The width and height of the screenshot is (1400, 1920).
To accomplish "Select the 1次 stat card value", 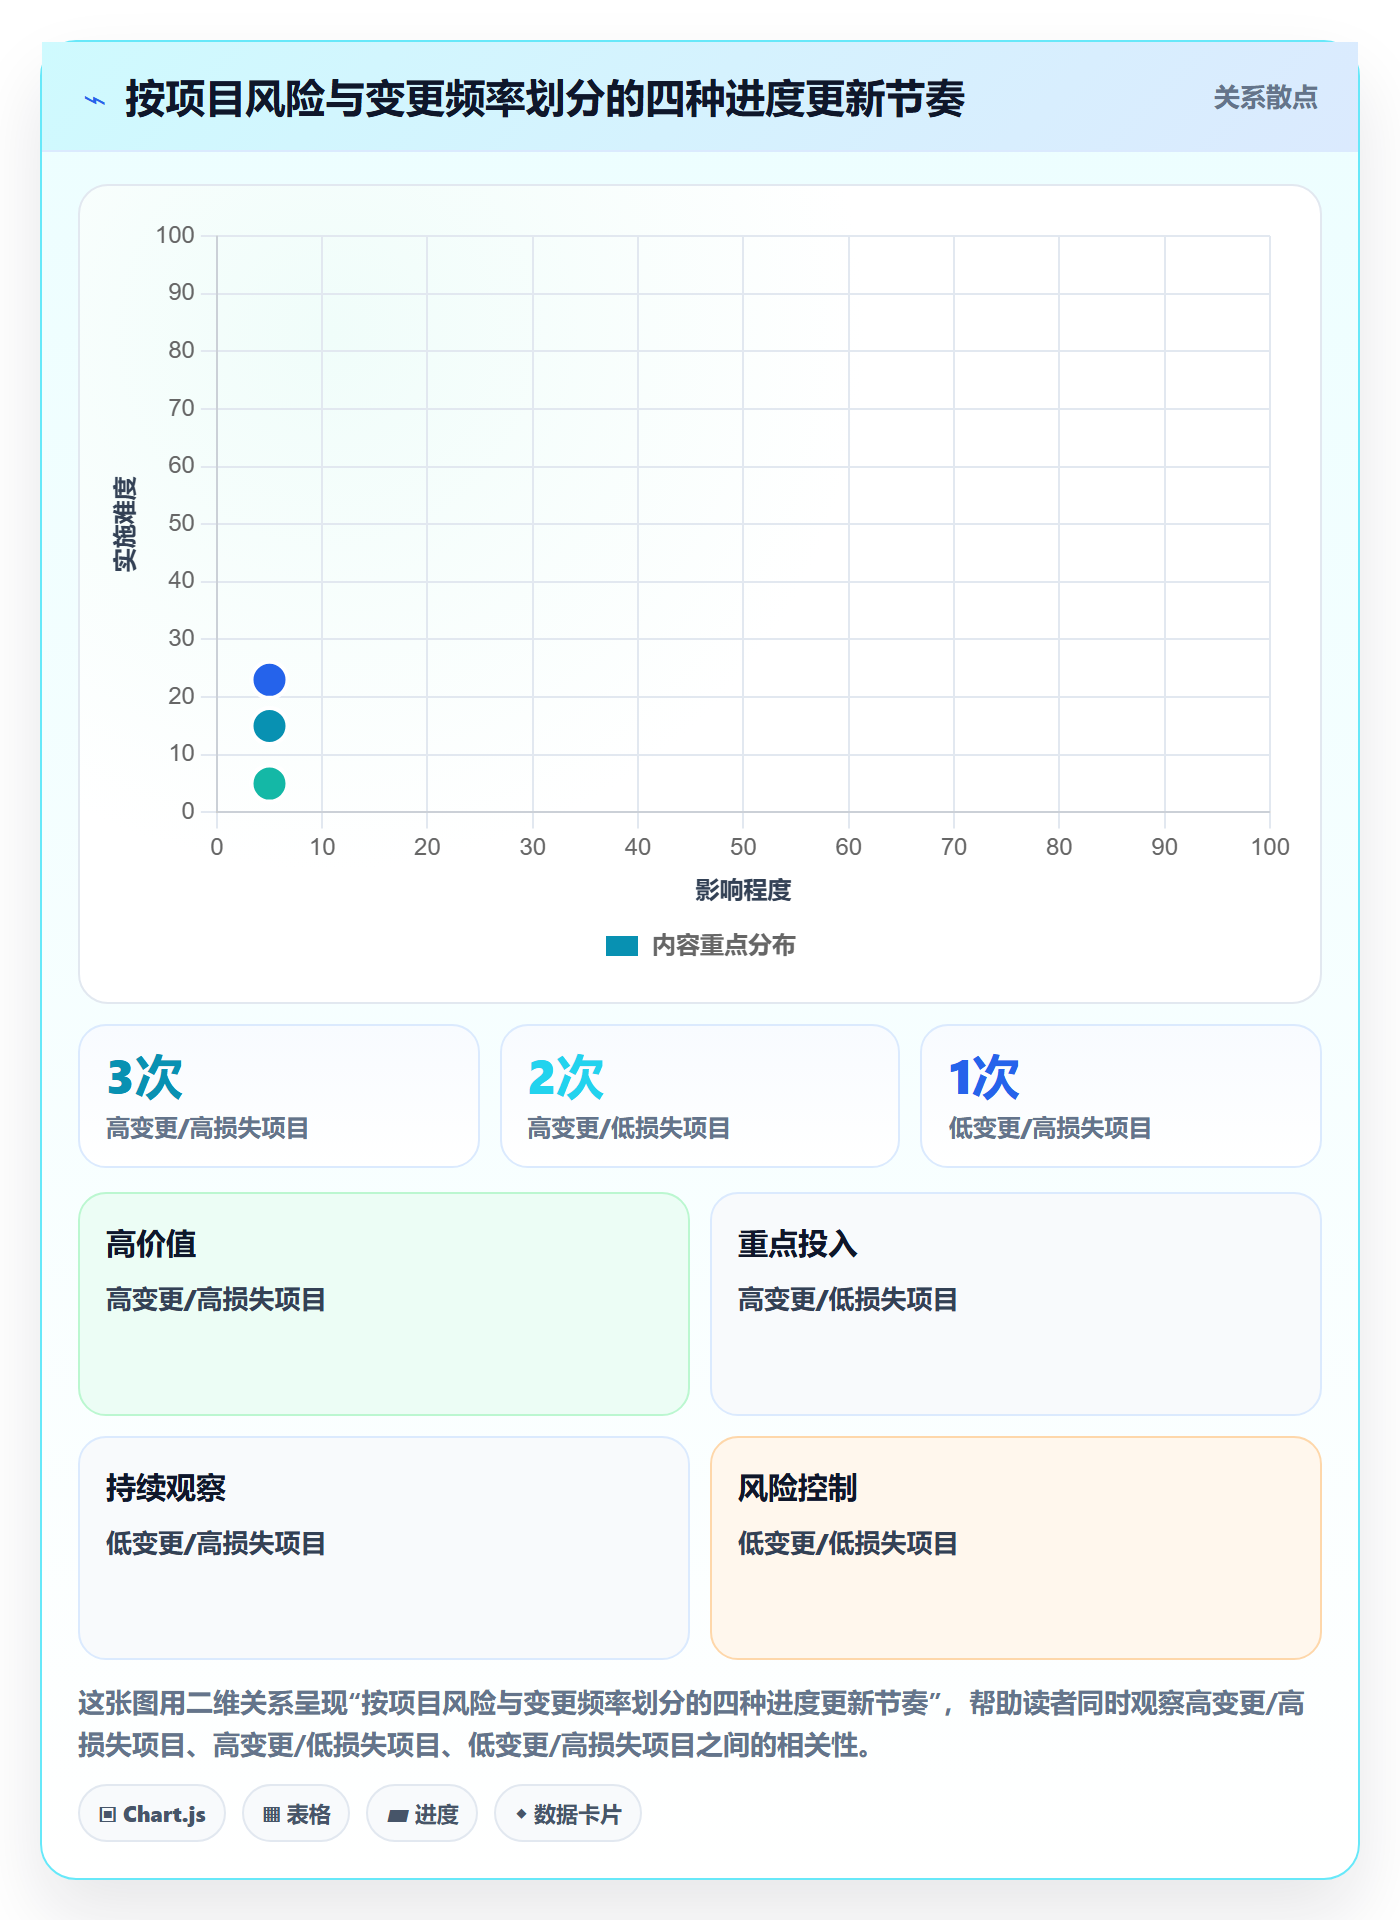I will click(984, 1078).
